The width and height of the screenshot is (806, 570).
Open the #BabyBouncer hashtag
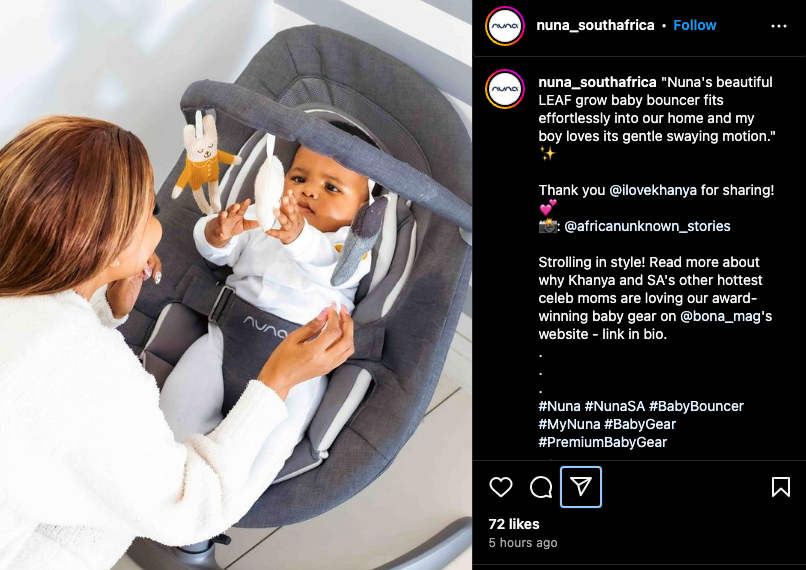pos(696,406)
